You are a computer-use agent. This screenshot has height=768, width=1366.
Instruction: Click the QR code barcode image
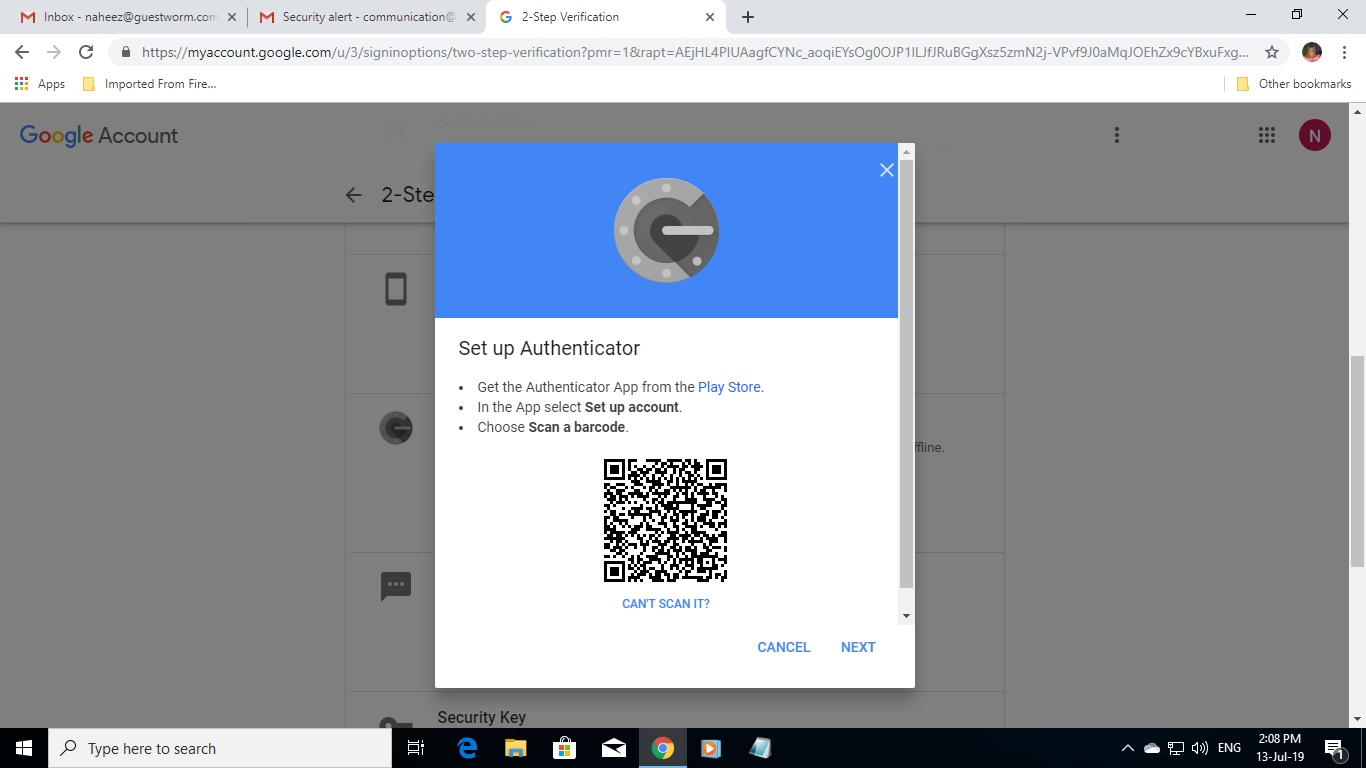665,520
